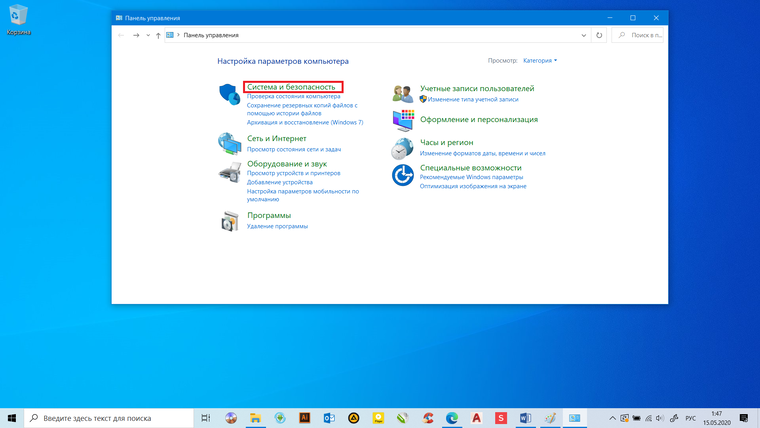The width and height of the screenshot is (760, 428).
Task: Refresh the Control Panel view
Action: 599,35
